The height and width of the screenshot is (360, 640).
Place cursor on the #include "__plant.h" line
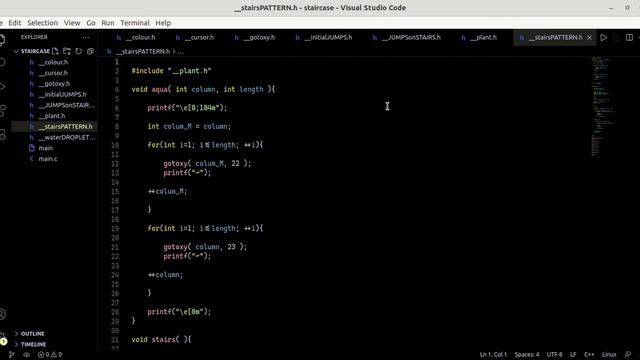(171, 71)
